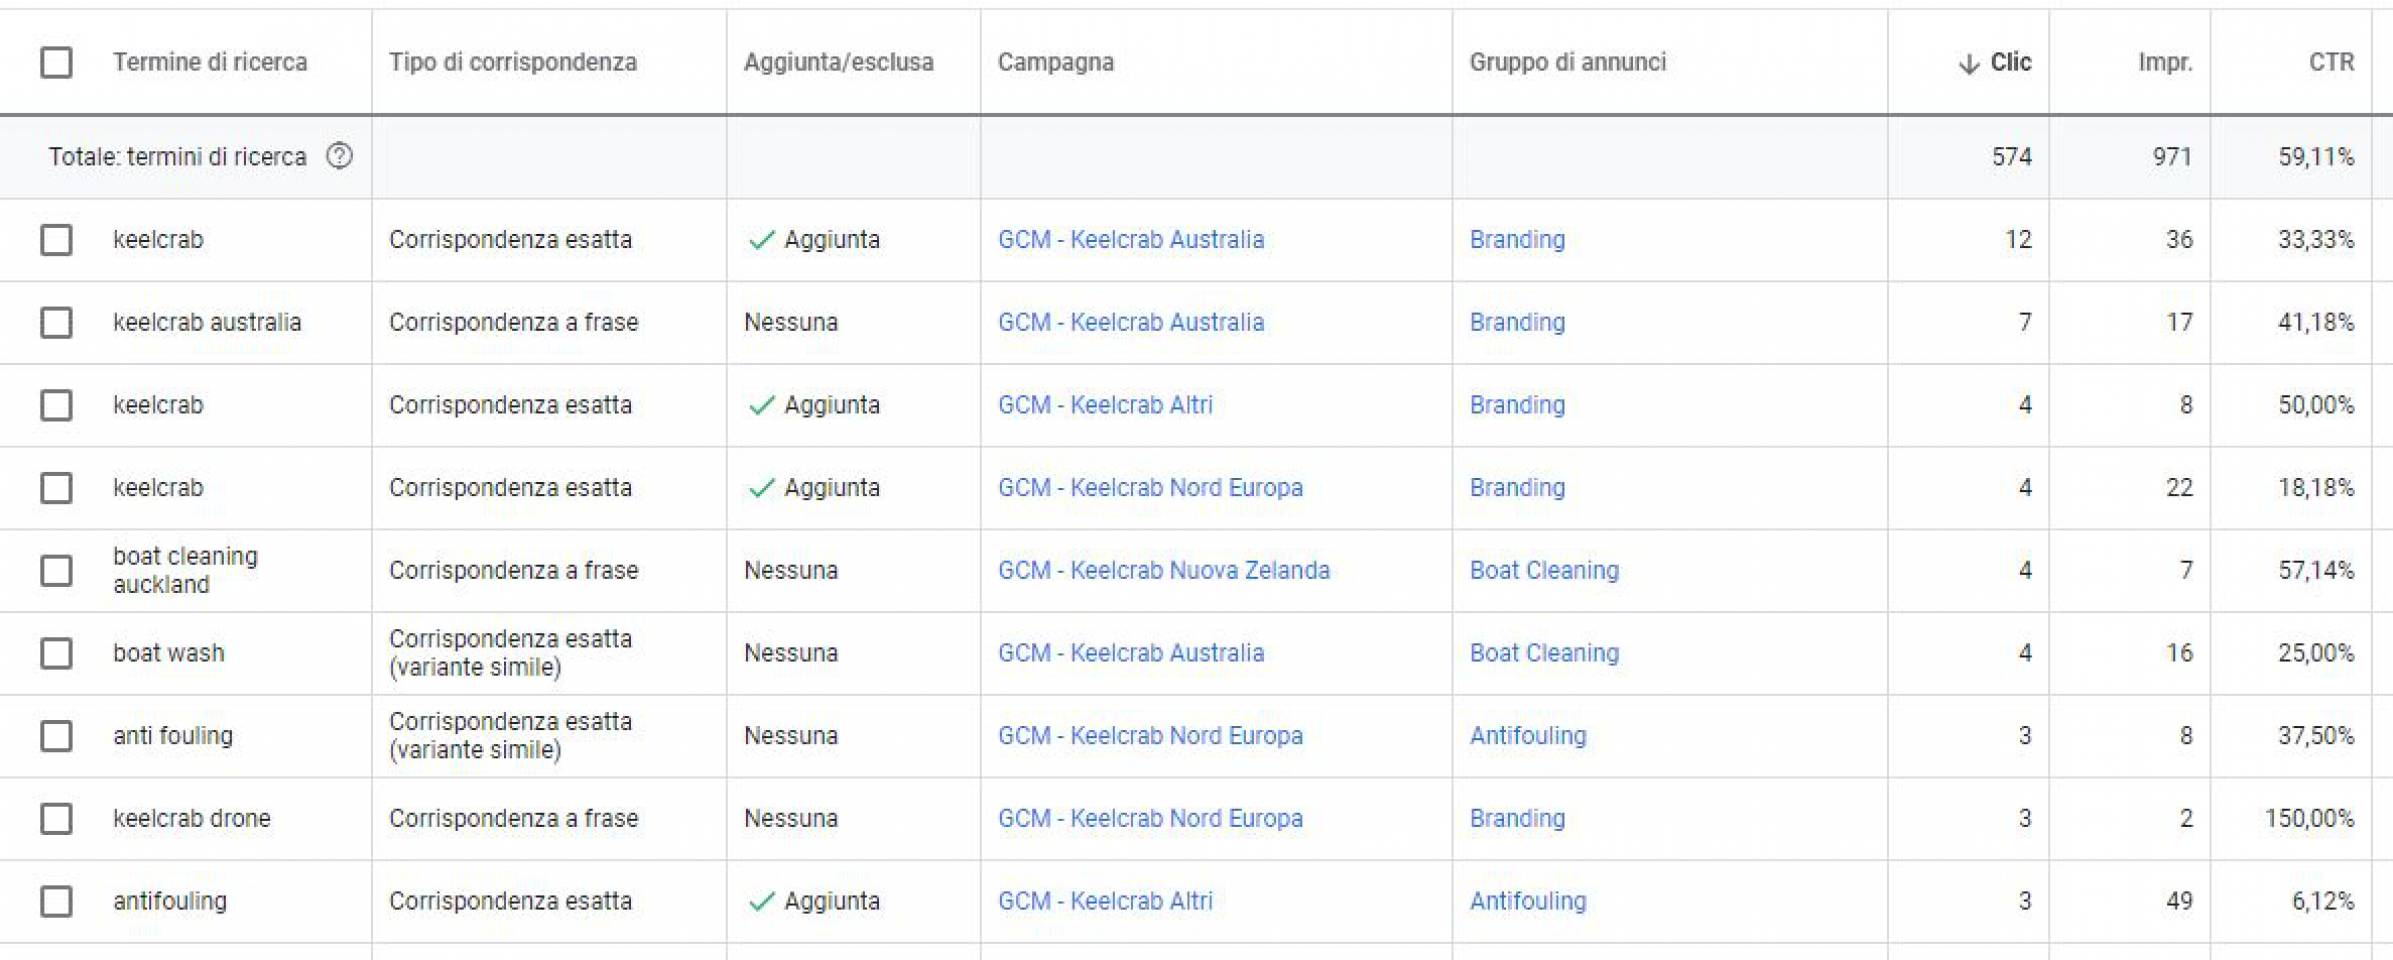Sort by the Campagna column header
Image resolution: width=2393 pixels, height=960 pixels.
(1055, 62)
